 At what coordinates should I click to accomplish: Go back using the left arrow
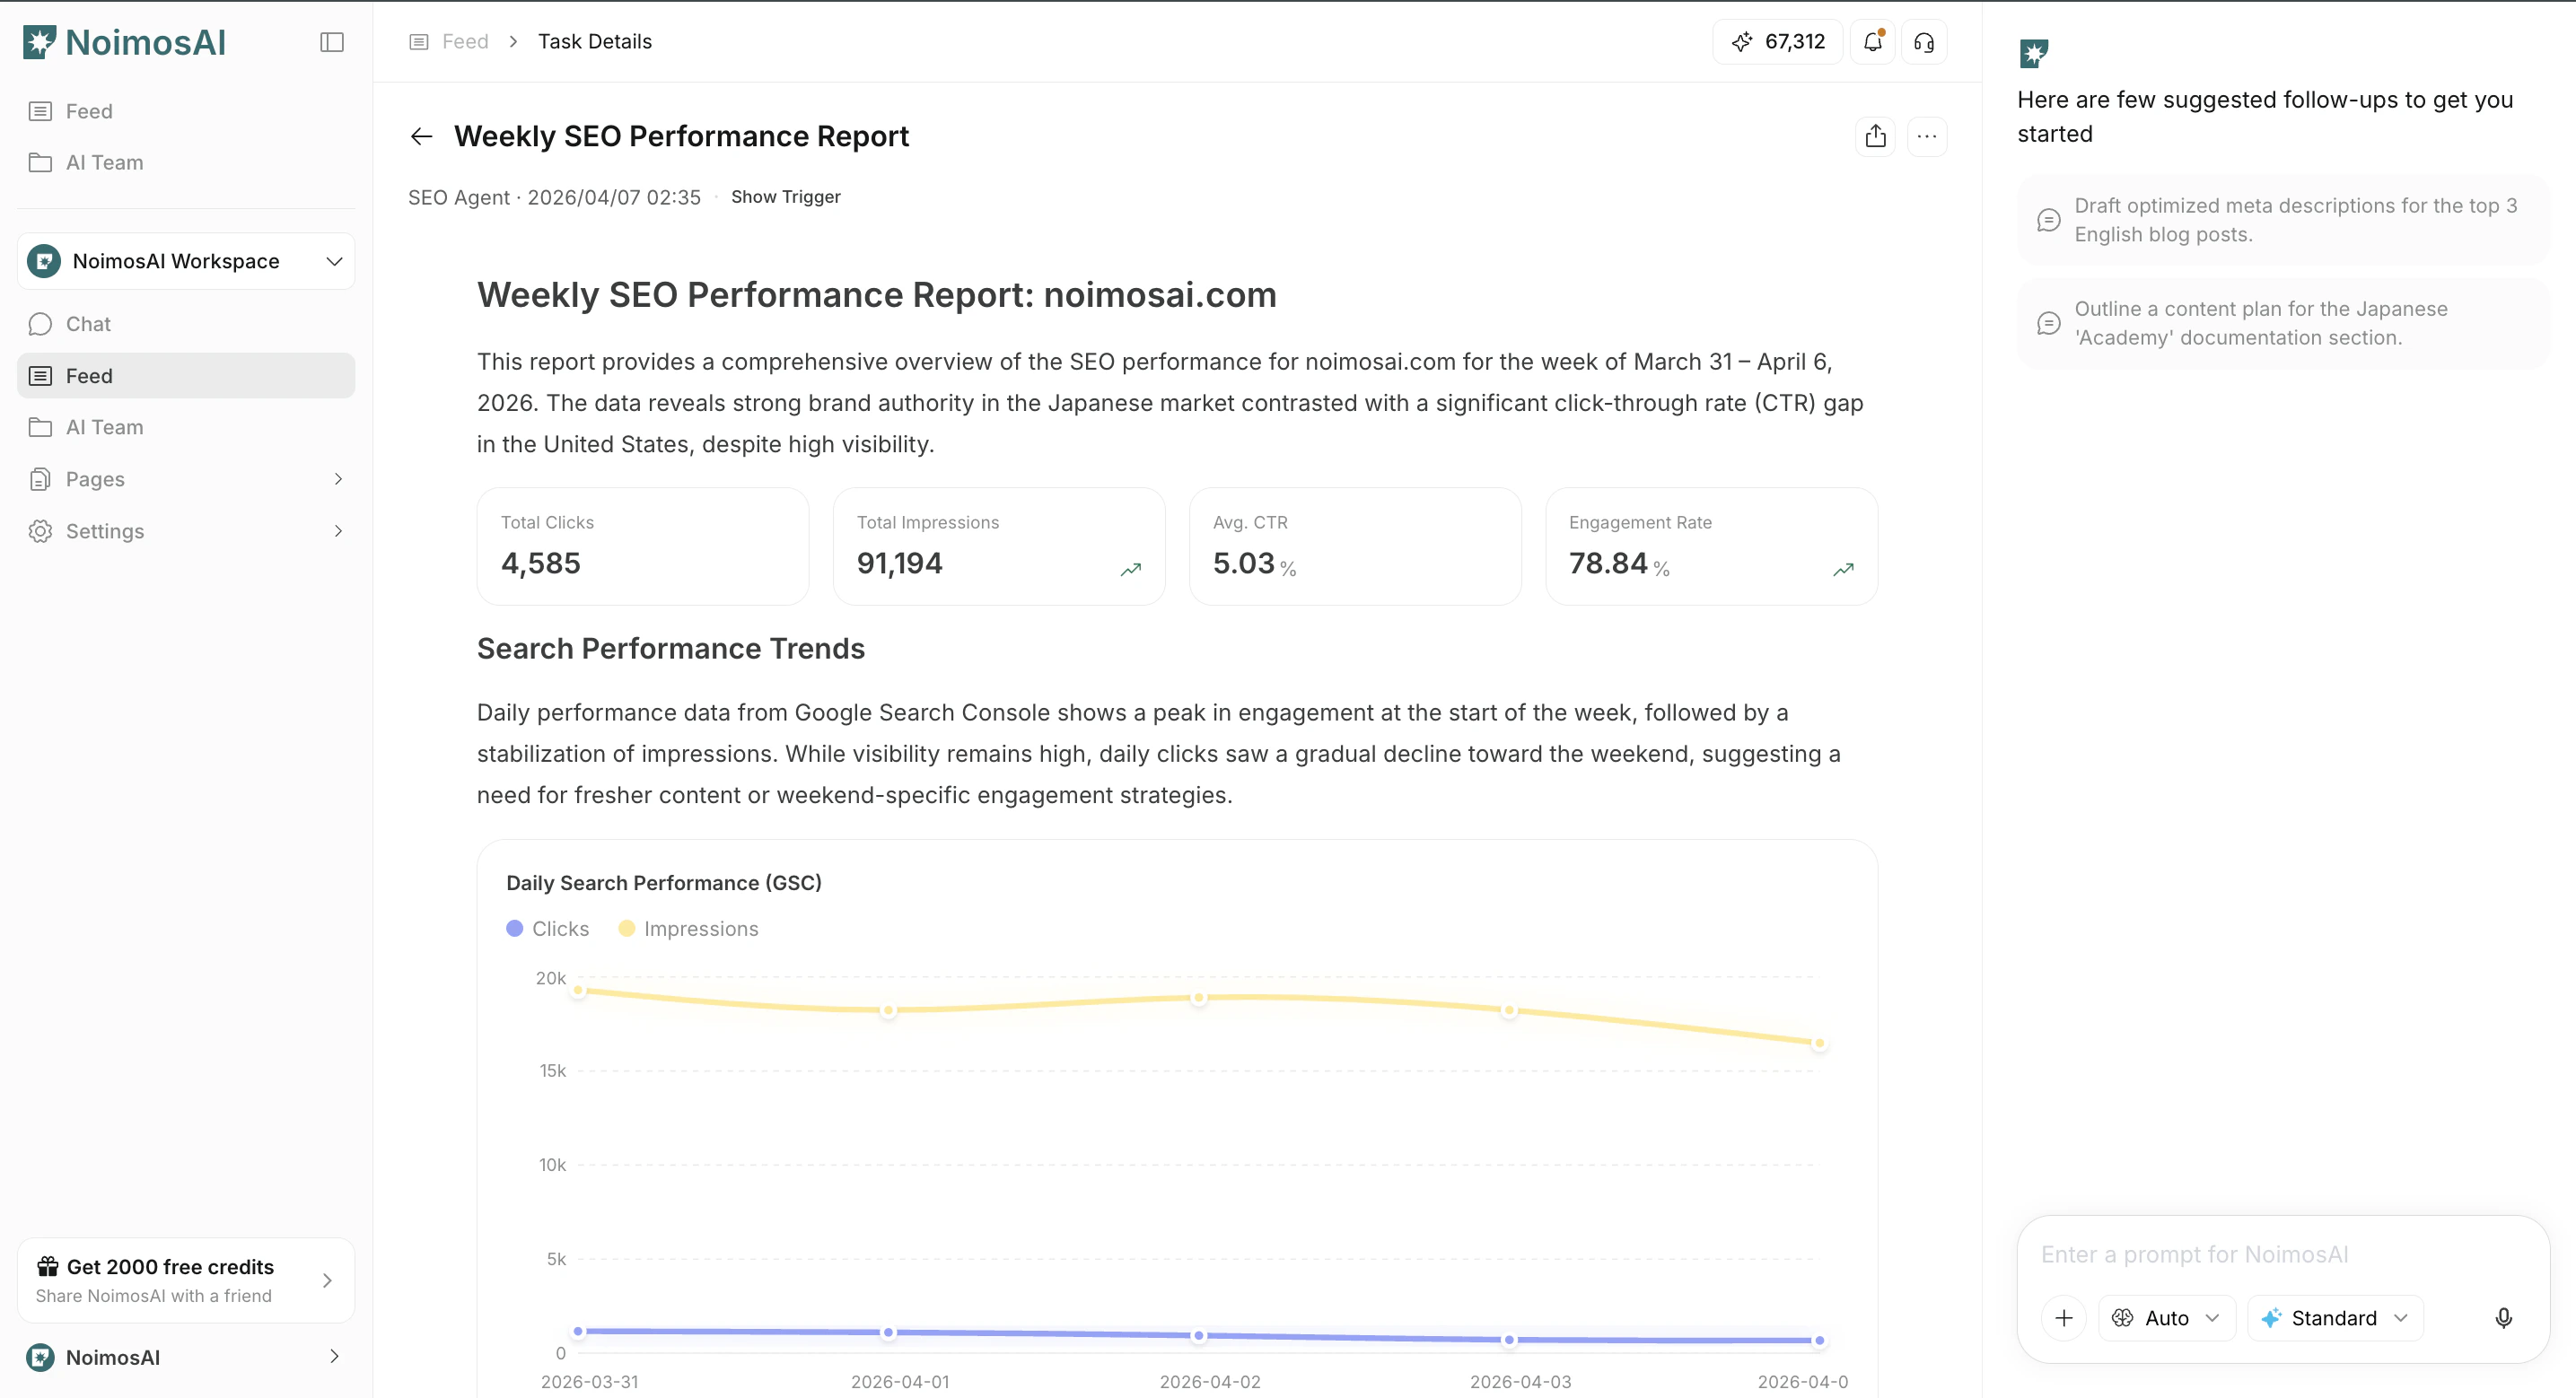tap(421, 136)
